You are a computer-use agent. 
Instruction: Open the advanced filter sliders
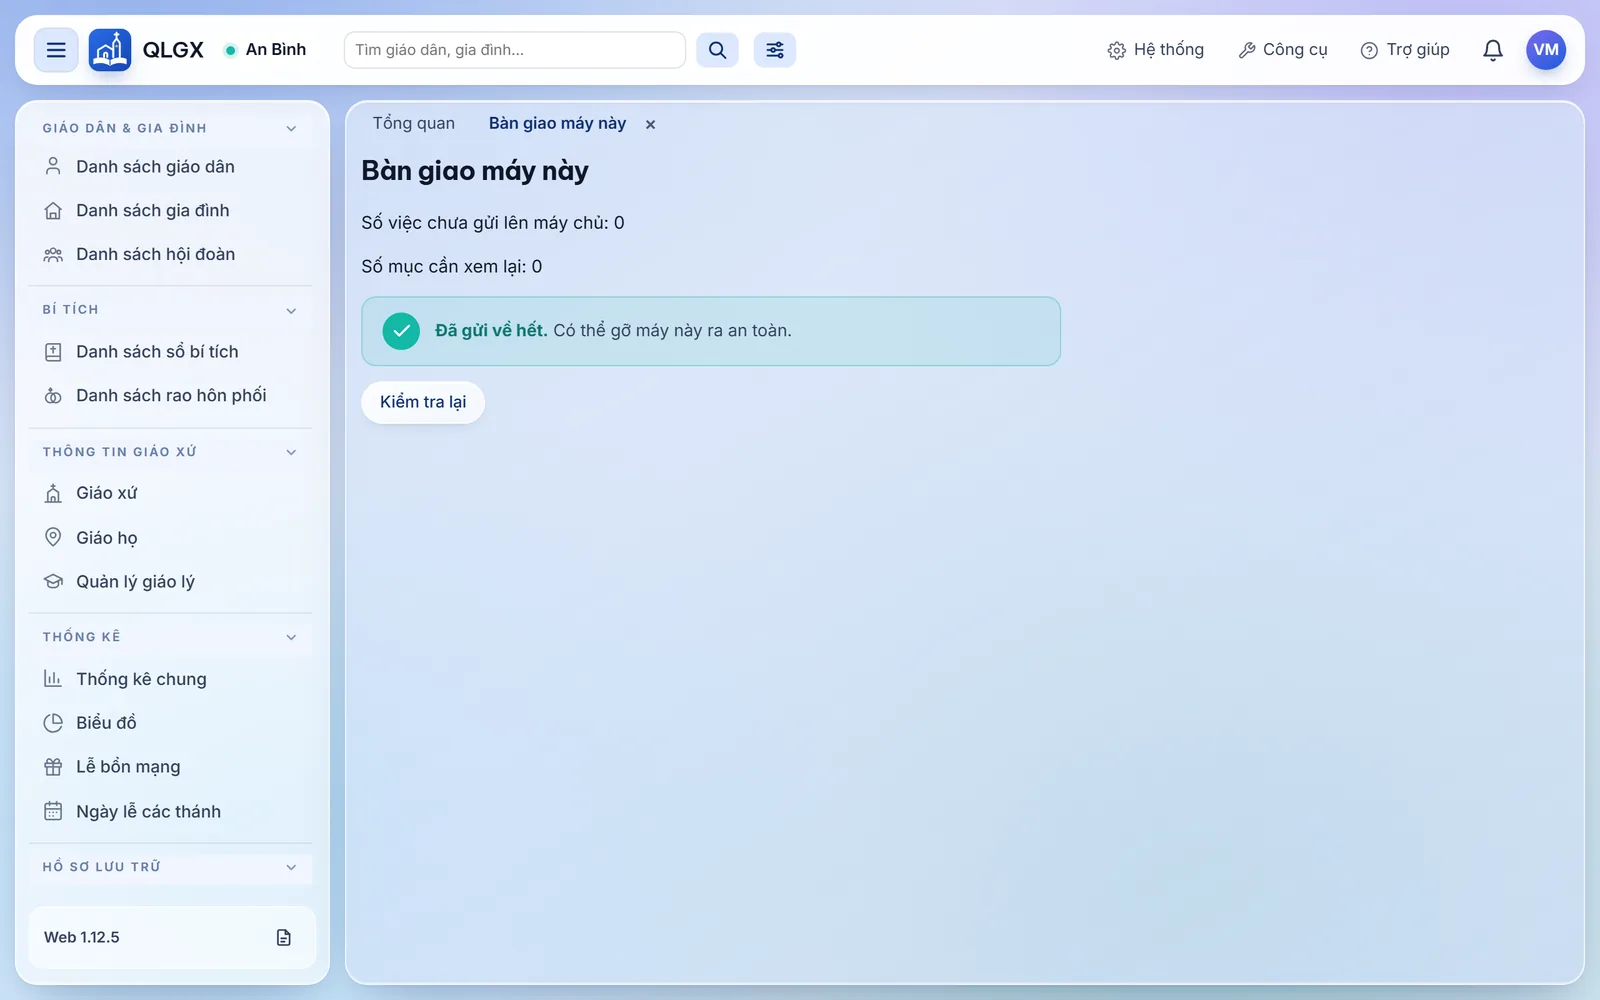pos(775,50)
